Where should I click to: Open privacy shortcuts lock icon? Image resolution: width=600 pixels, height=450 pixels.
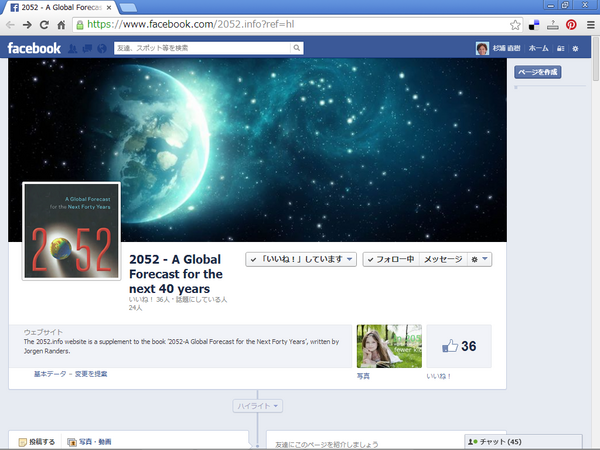(561, 48)
